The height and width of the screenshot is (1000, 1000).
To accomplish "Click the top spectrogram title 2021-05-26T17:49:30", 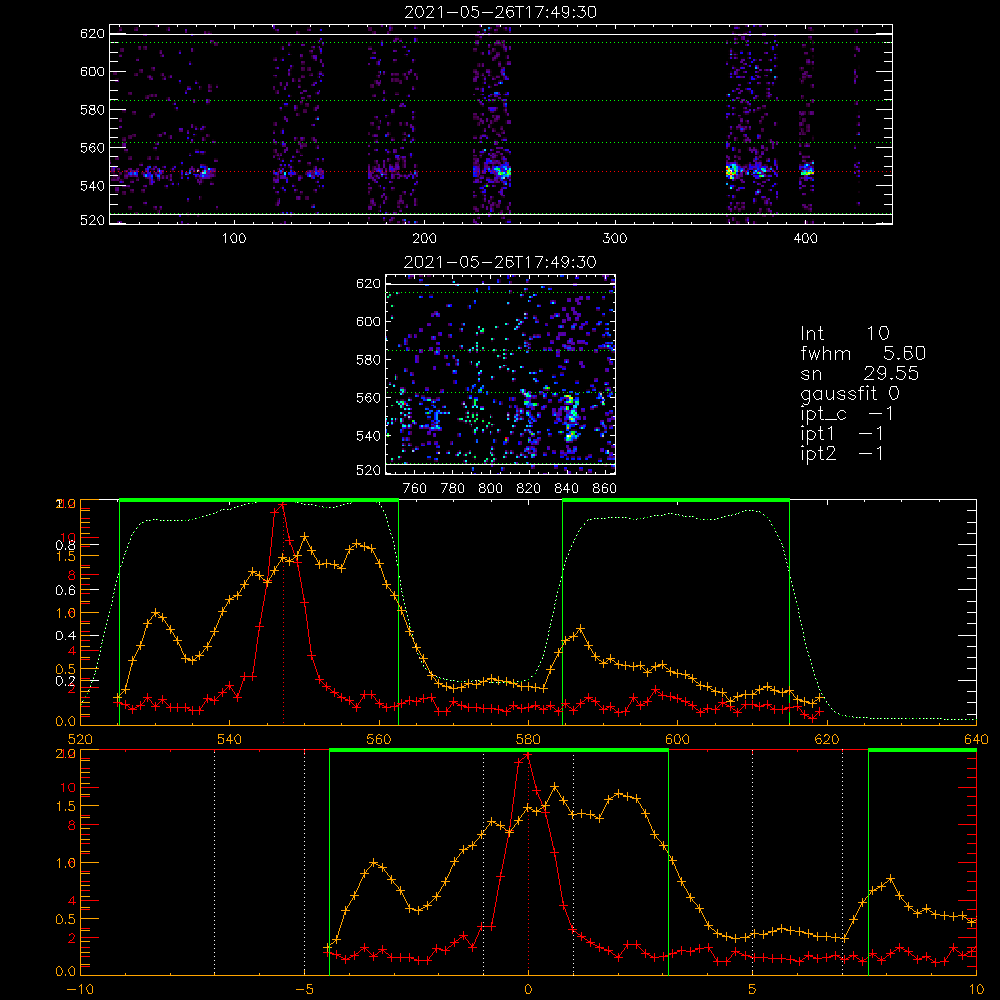I will (x=501, y=12).
